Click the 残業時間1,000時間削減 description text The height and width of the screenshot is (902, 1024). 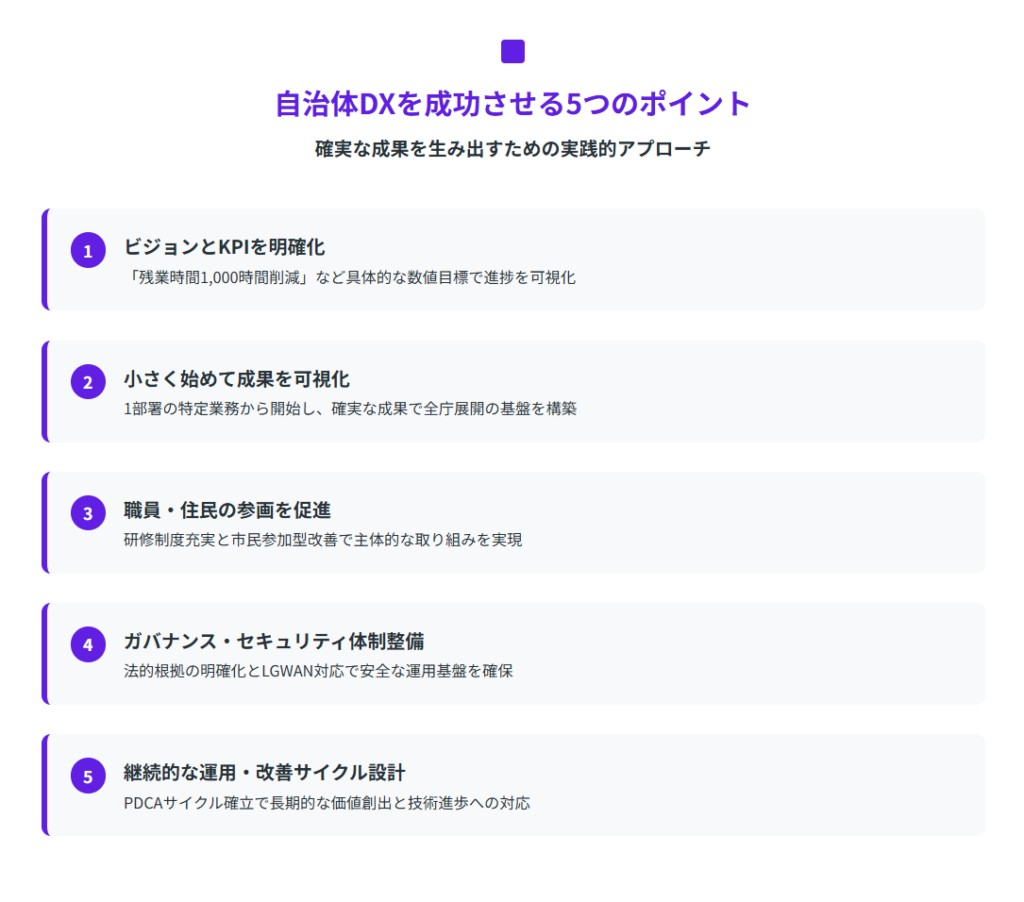click(349, 277)
